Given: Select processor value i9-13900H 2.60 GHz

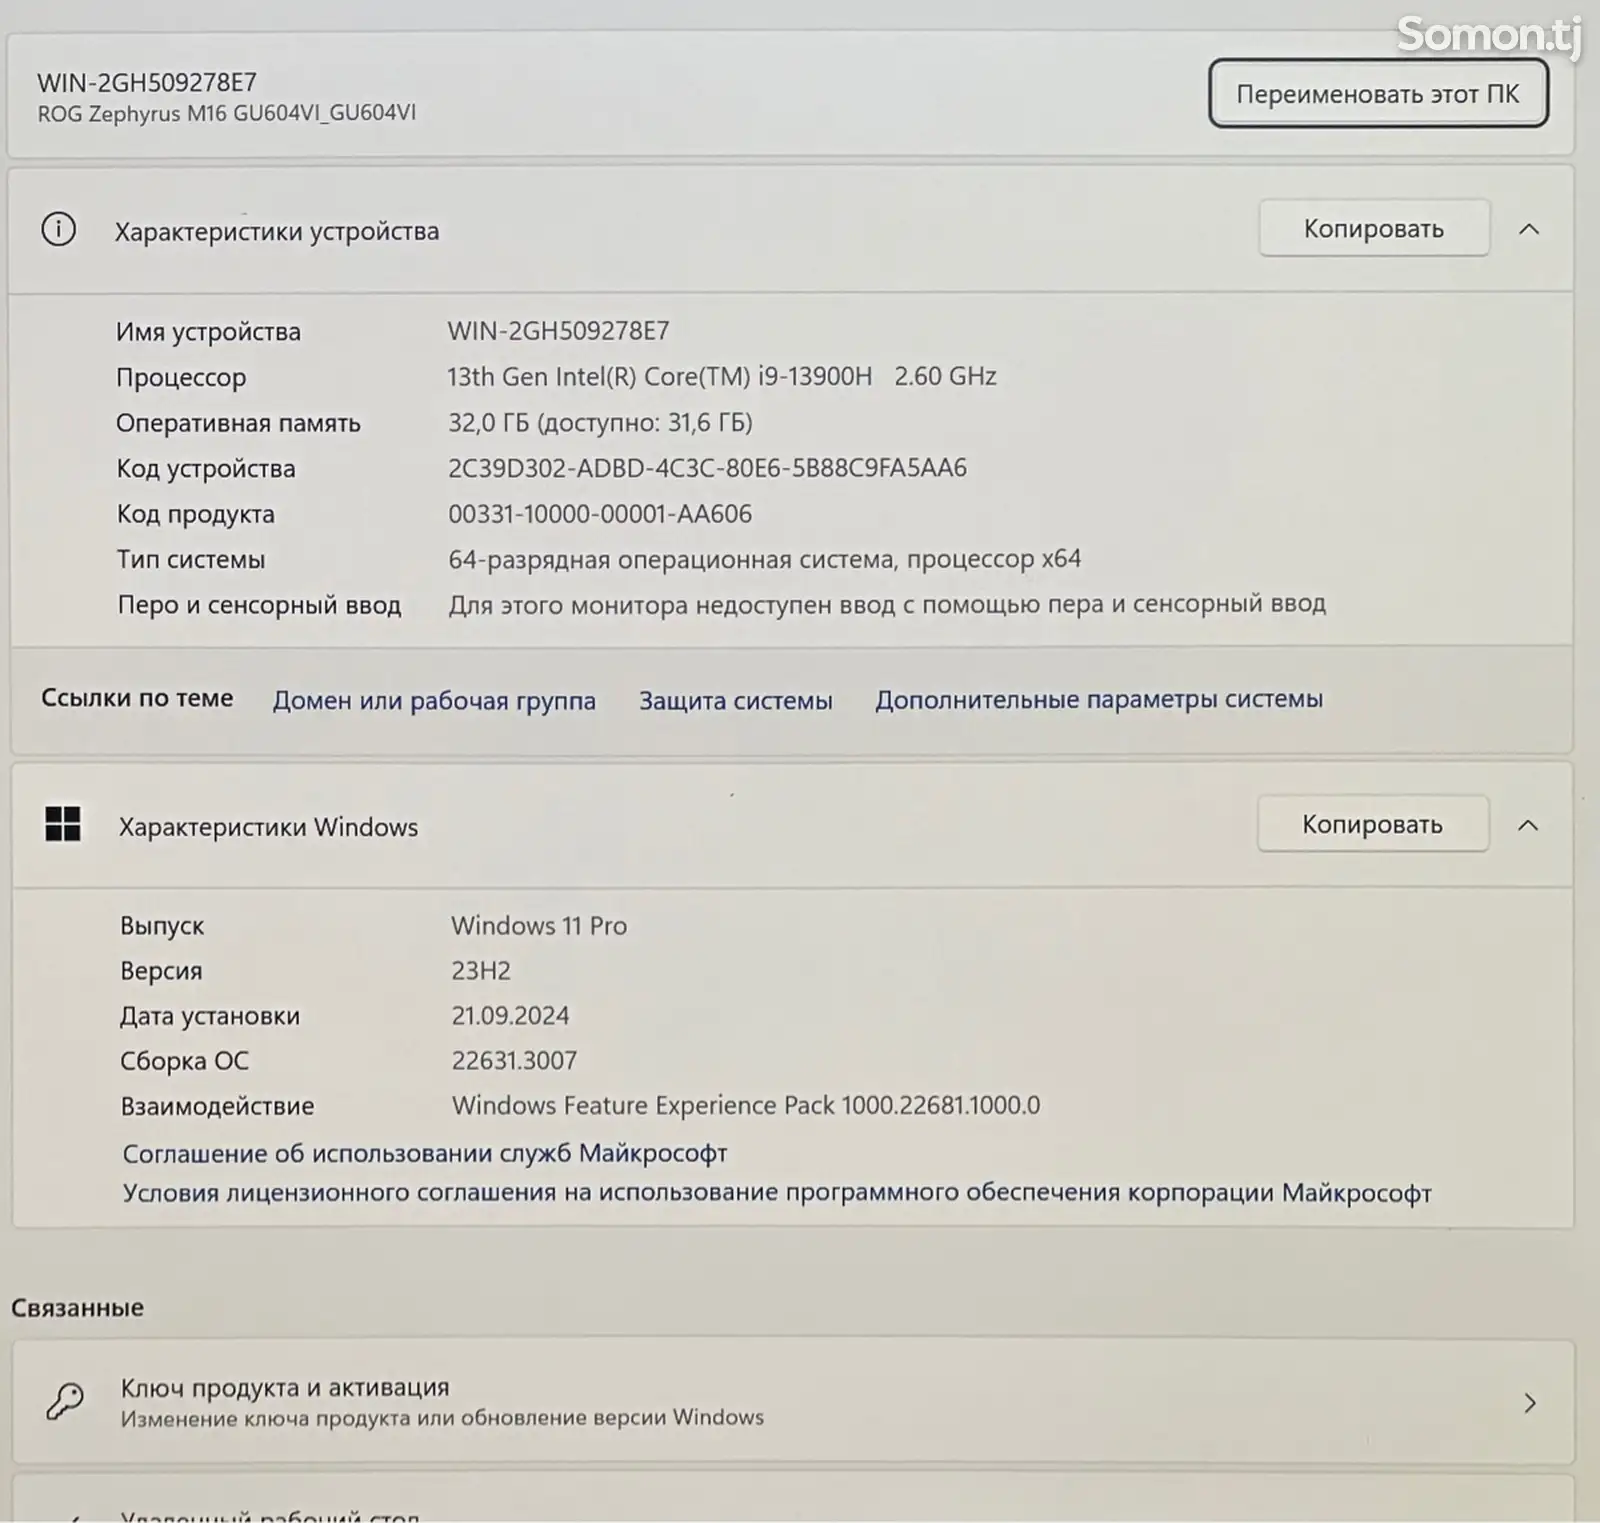Looking at the screenshot, I should click(x=721, y=376).
